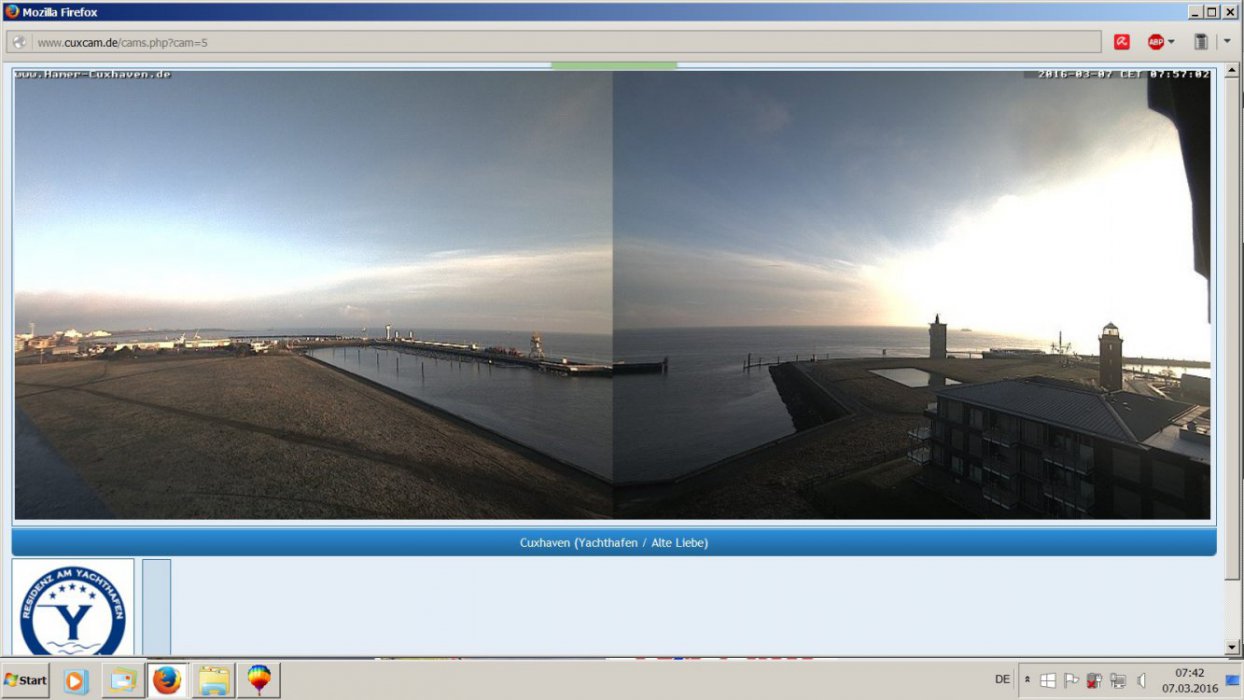Click the page scrollbar up arrow

pyautogui.click(x=1232, y=71)
